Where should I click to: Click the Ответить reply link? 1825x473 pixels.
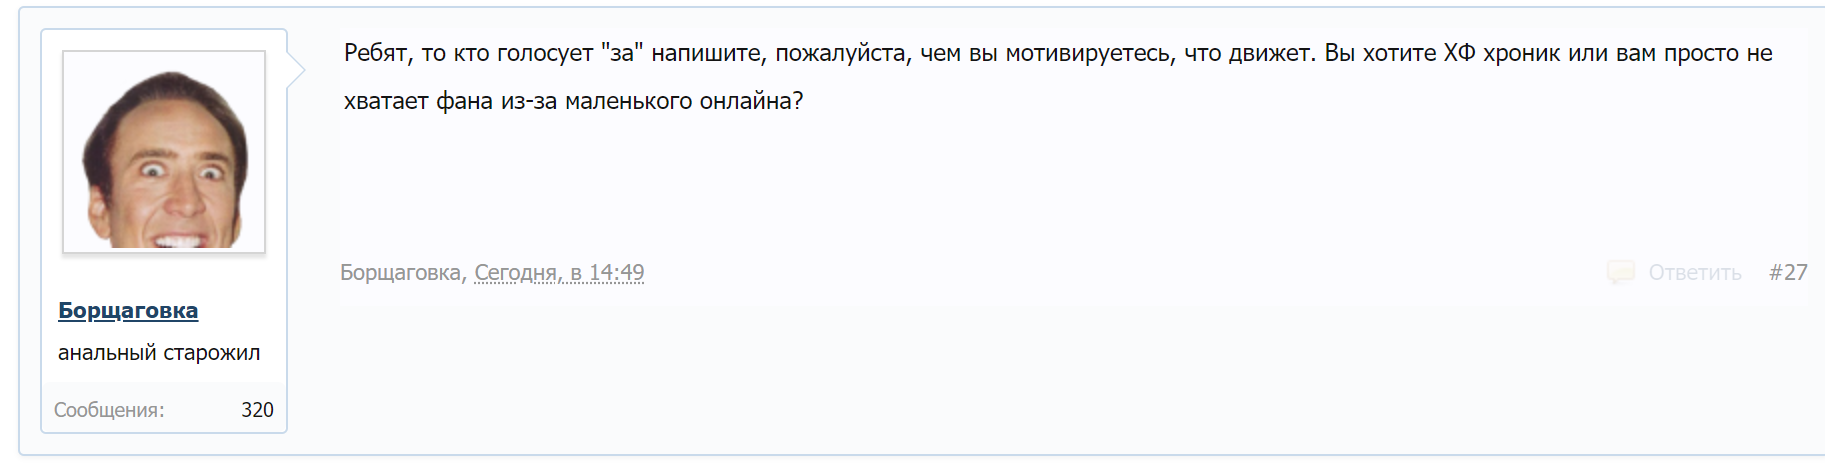[x=1694, y=272]
